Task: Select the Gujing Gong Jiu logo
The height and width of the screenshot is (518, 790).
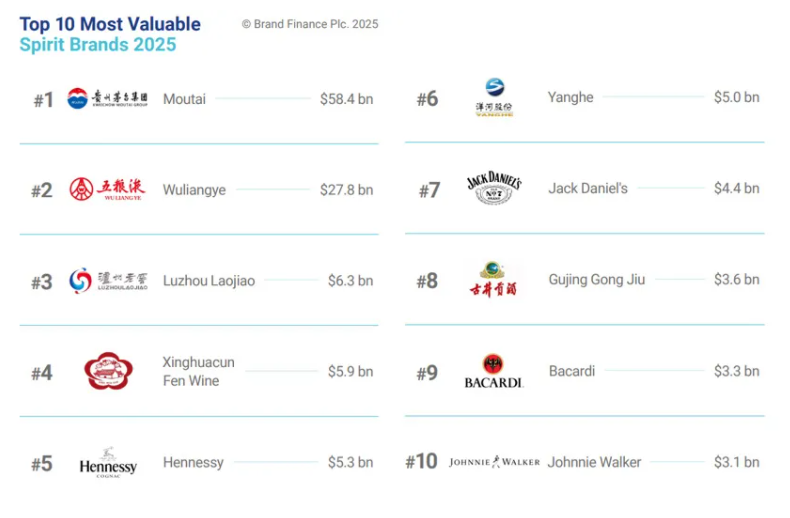Action: [493, 279]
